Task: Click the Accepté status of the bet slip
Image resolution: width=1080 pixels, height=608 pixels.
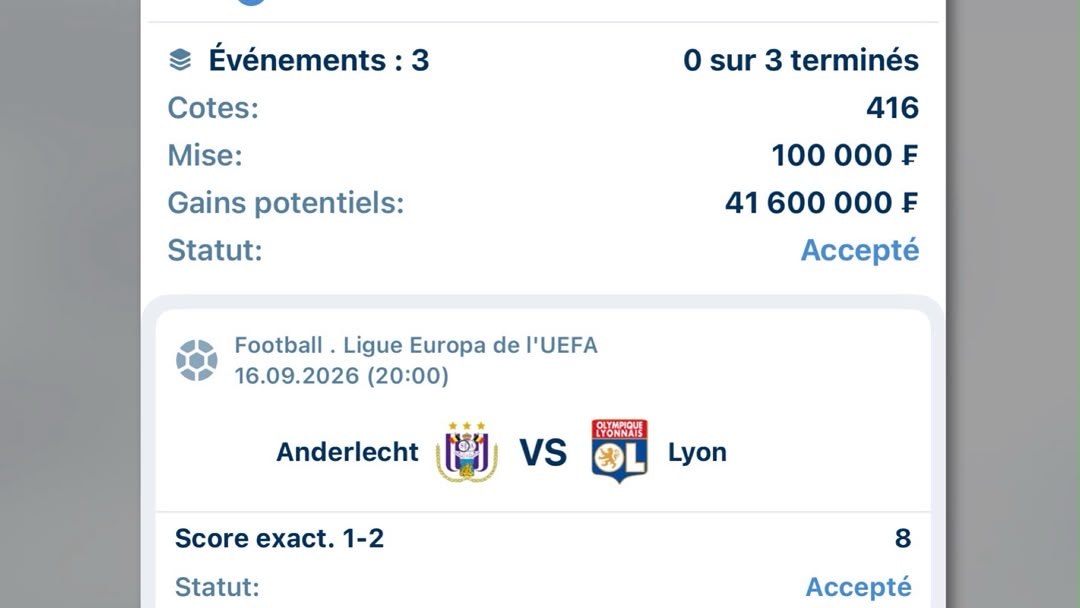Action: tap(860, 250)
